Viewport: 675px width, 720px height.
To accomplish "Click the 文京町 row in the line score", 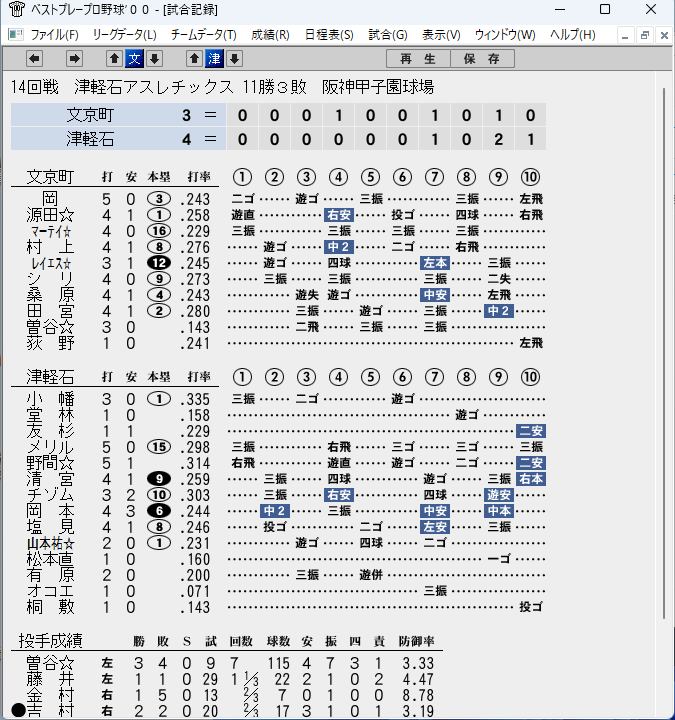I will [x=278, y=115].
